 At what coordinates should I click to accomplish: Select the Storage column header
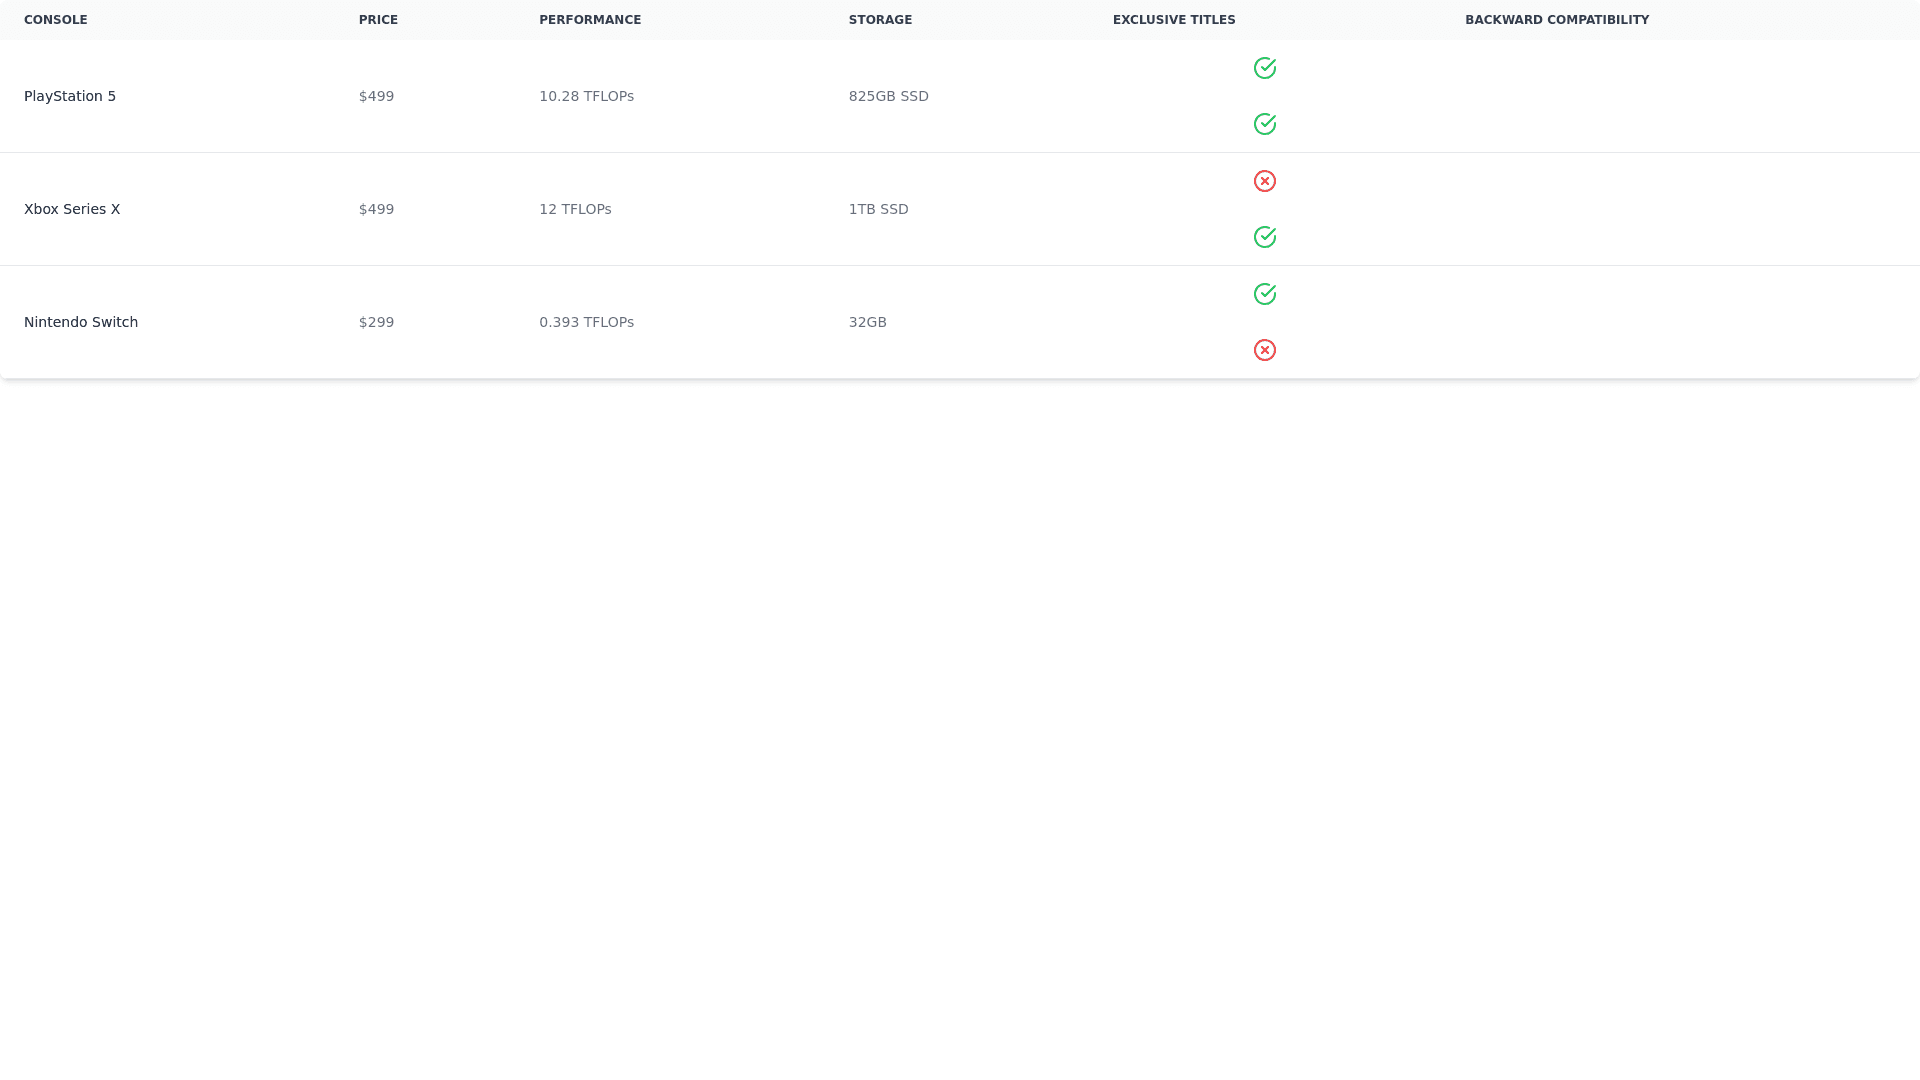880,20
